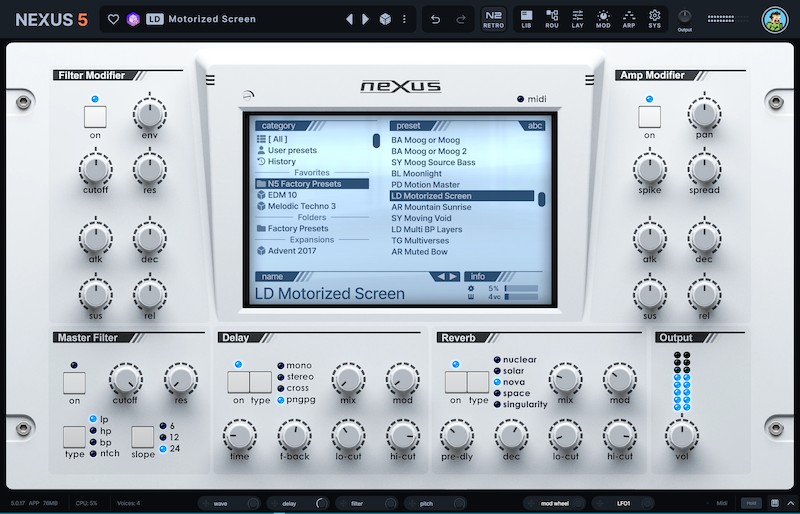Open the delay macro slot
Screen dimensions: 800x514
pos(298,504)
